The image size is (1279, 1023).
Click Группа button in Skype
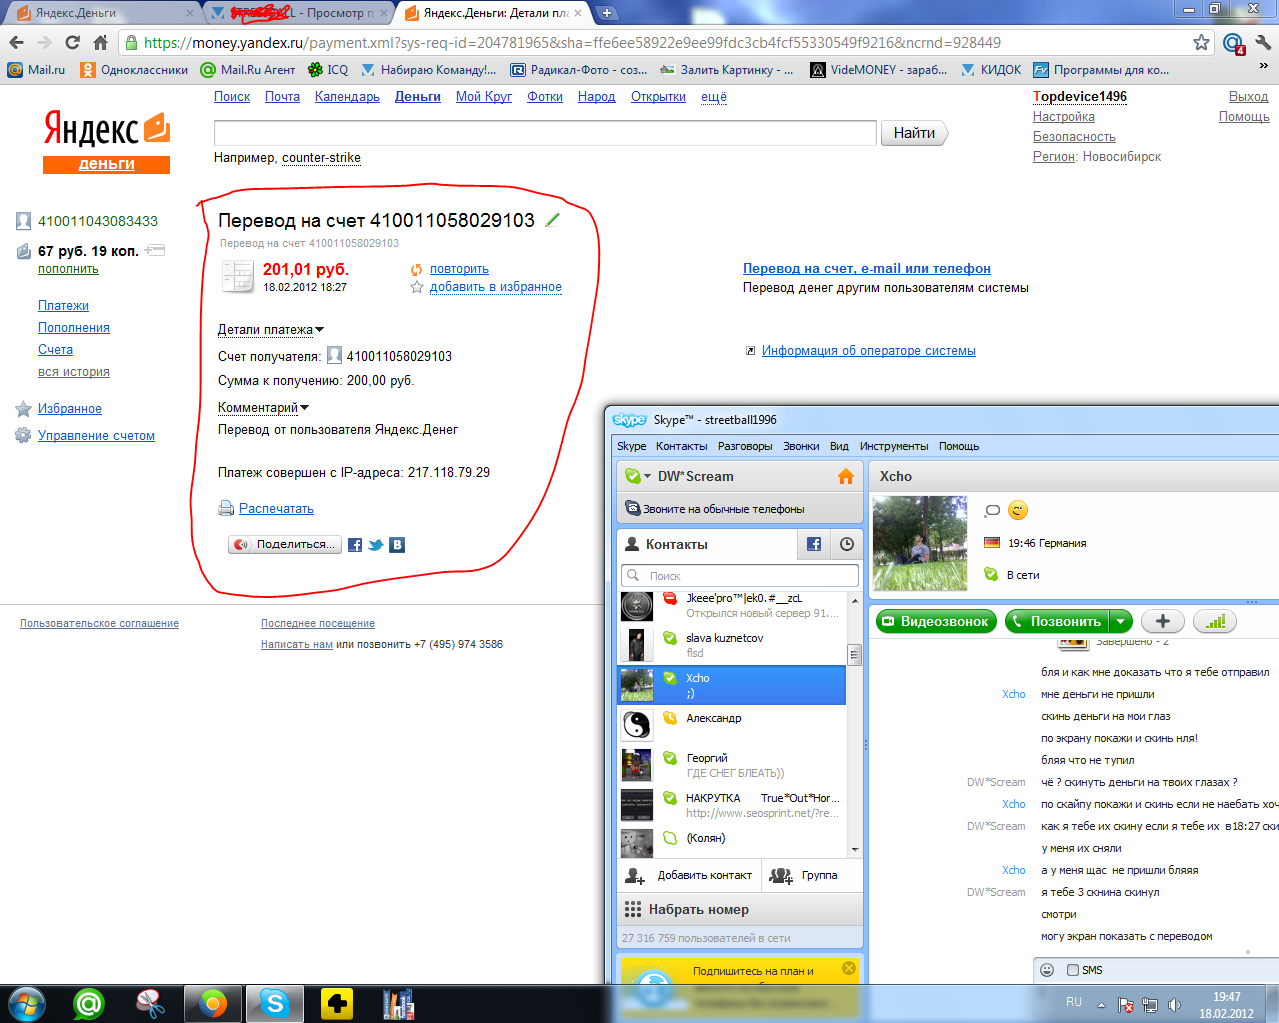tap(812, 875)
